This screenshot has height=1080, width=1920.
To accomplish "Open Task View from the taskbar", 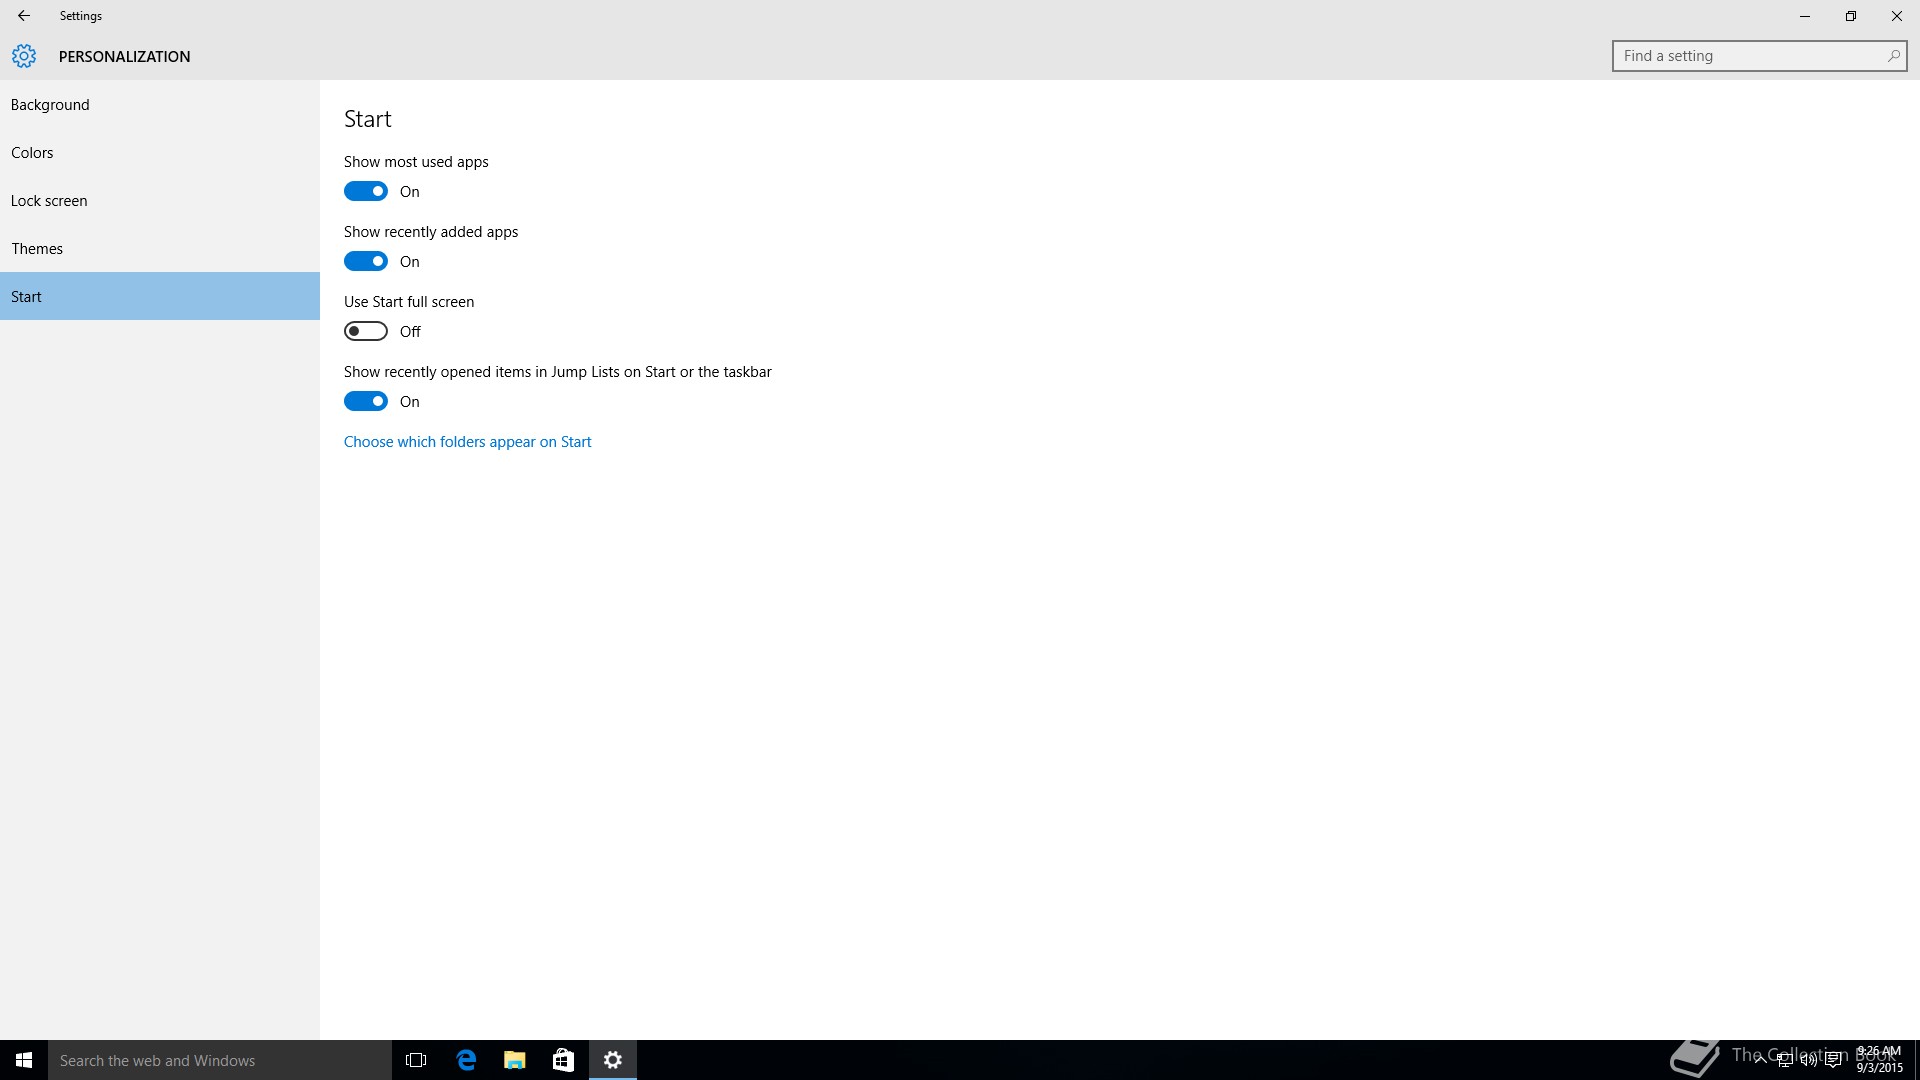I will click(x=416, y=1060).
